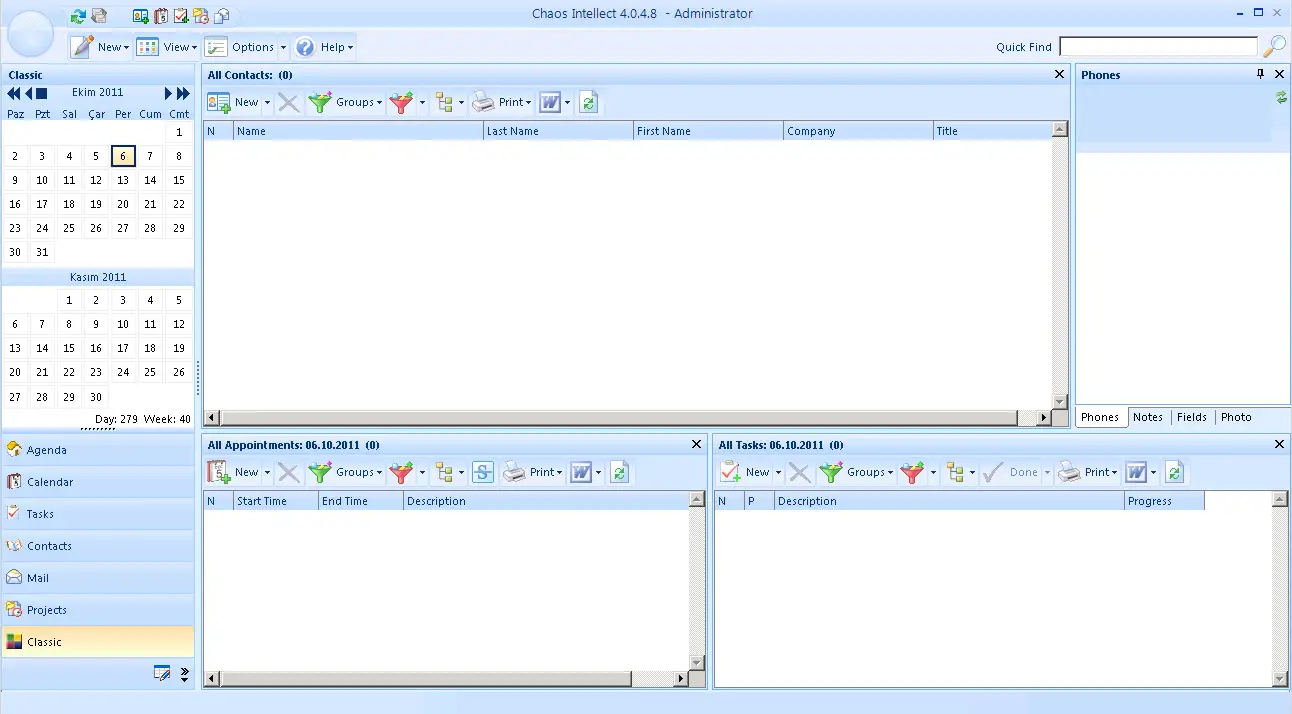Screen dimensions: 1292x714
Task: Click the gray icon beside the sync arrows
Action: coord(99,15)
